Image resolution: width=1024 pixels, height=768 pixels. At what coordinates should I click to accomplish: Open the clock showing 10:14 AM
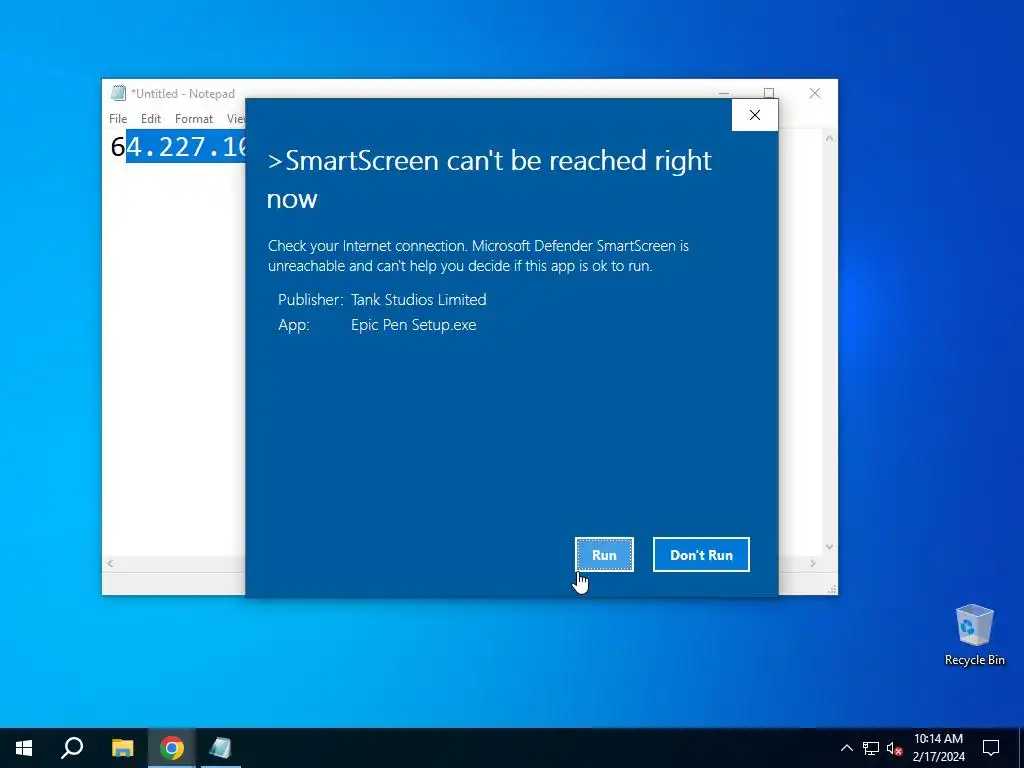click(938, 748)
